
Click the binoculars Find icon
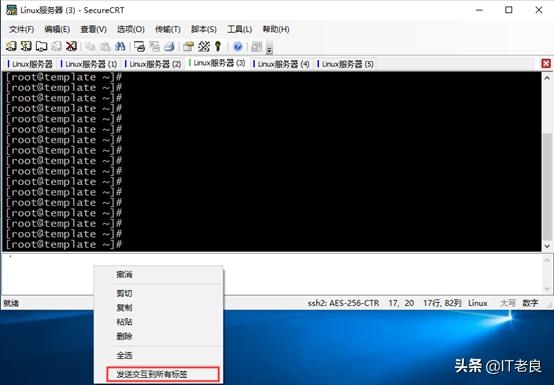(x=120, y=46)
